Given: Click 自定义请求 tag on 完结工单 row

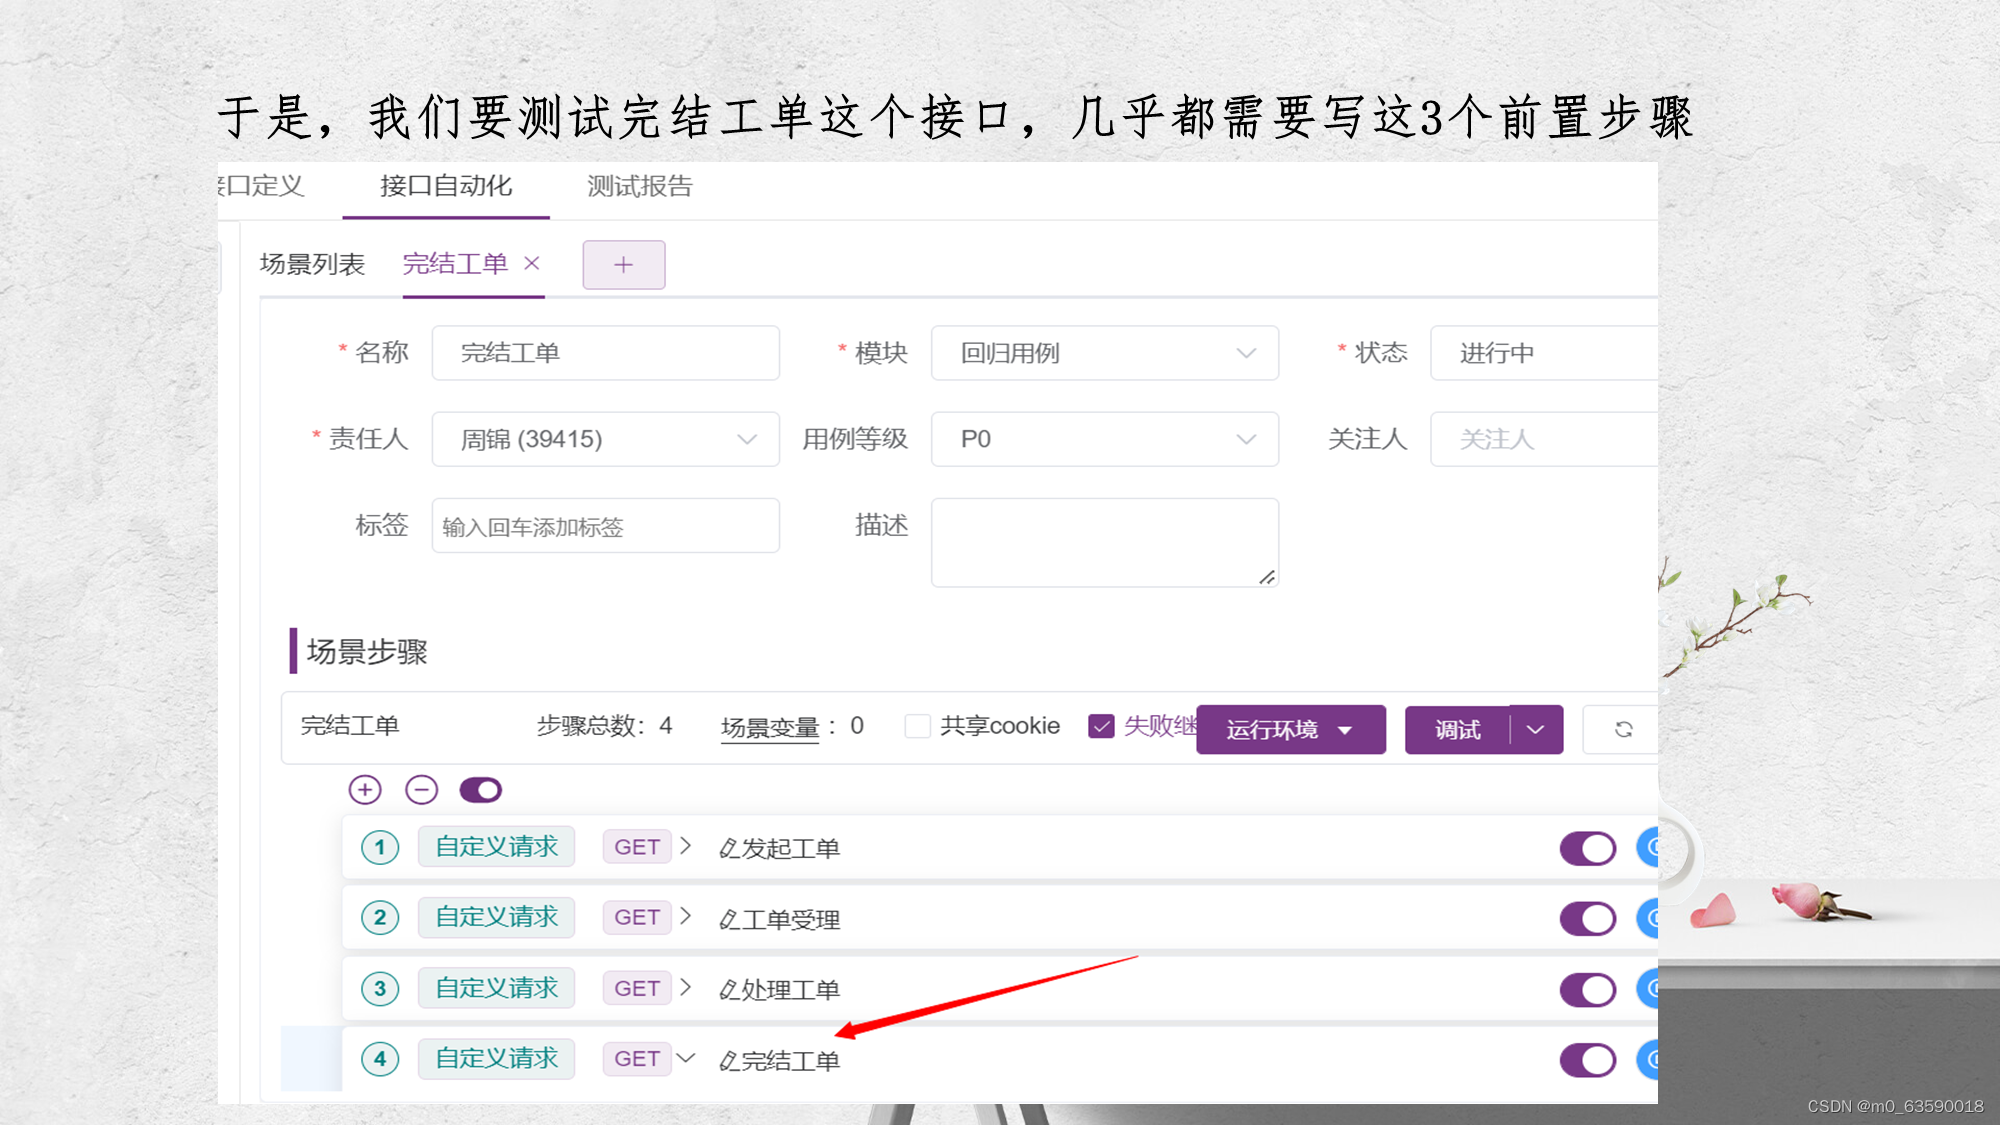Looking at the screenshot, I should point(496,1058).
